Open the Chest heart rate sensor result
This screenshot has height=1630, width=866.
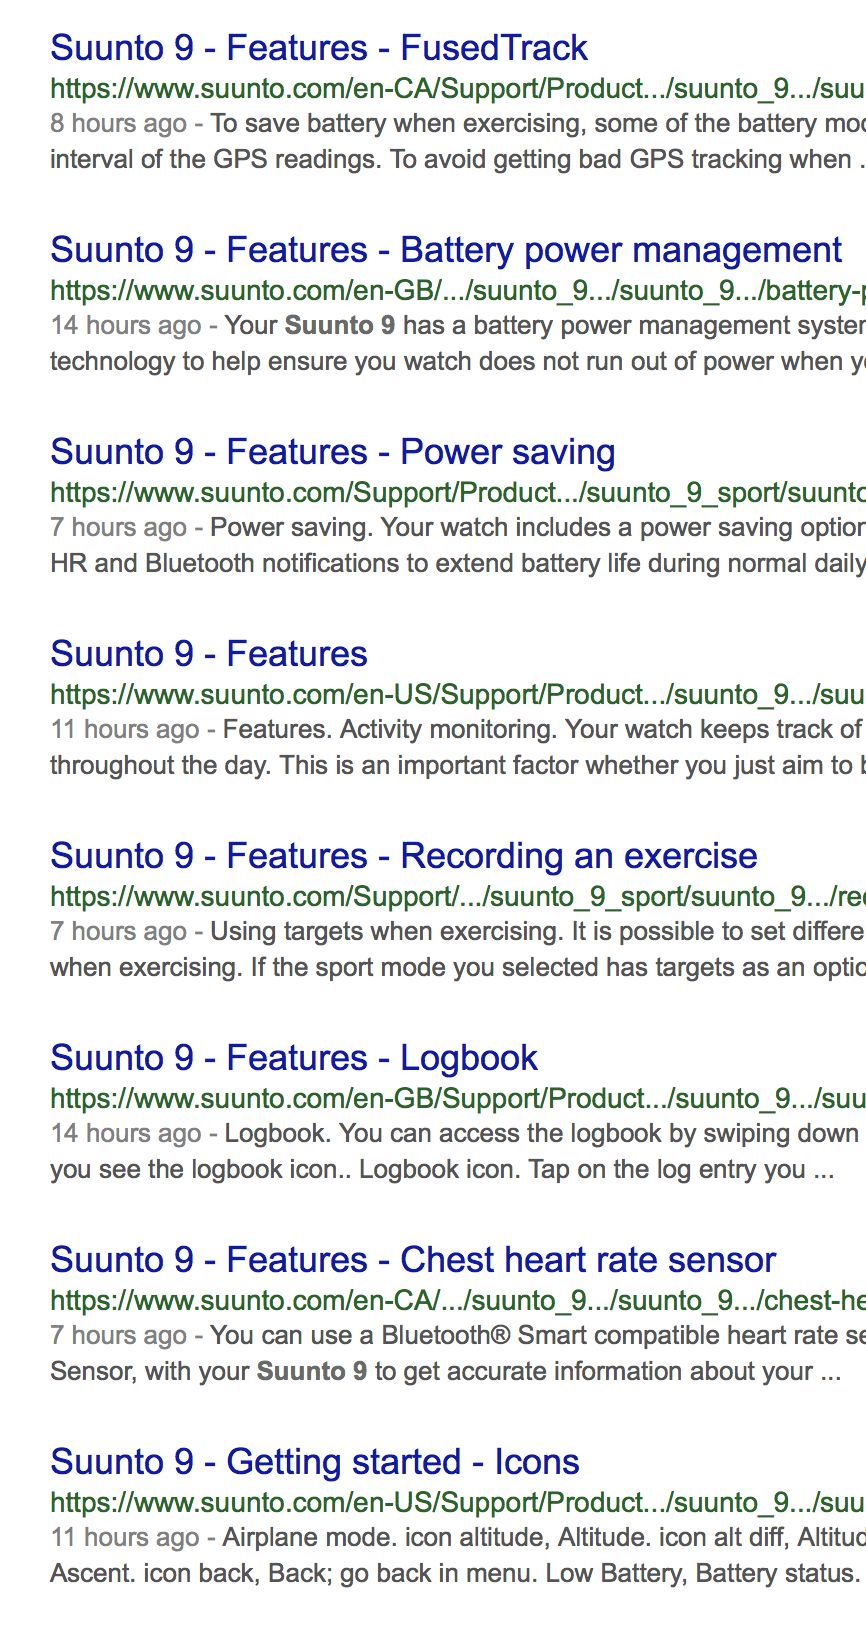(413, 1260)
